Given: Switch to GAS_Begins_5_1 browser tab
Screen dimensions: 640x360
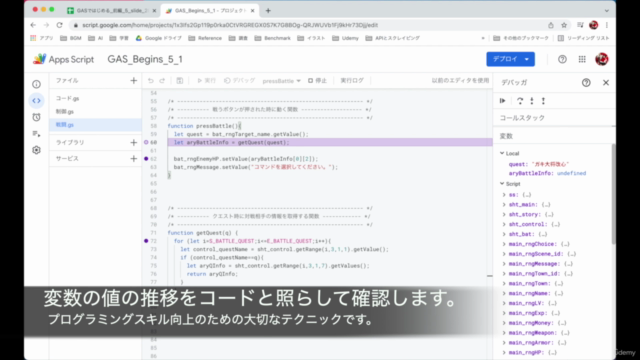Looking at the screenshot, I should coord(210,11).
